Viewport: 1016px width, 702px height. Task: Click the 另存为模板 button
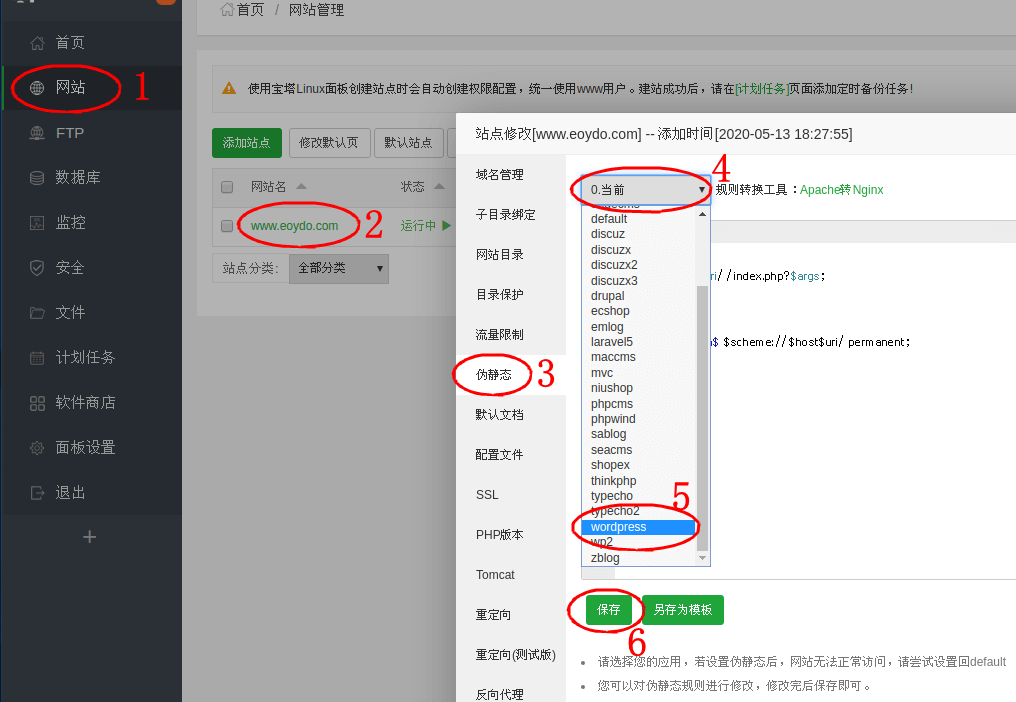(683, 610)
